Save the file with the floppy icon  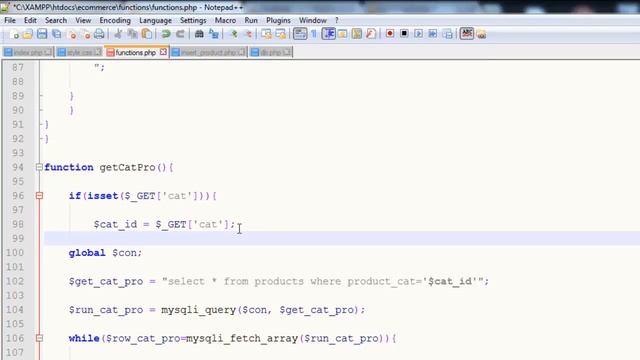pos(42,34)
